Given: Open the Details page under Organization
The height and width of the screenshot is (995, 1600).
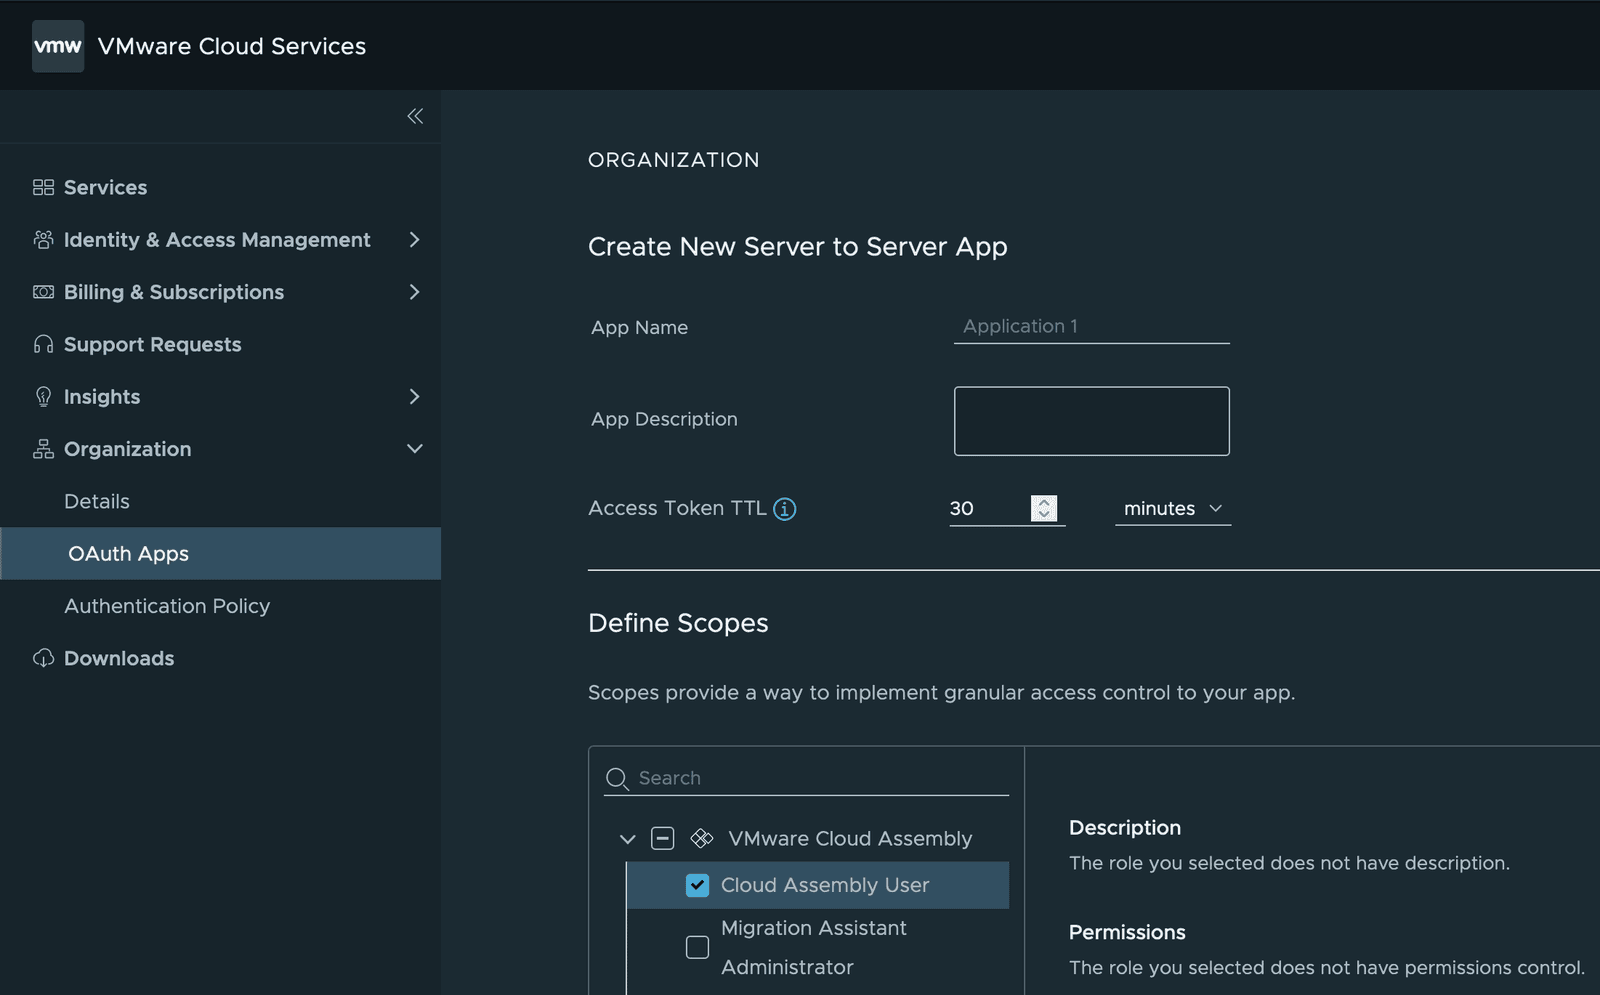Looking at the screenshot, I should [x=96, y=501].
